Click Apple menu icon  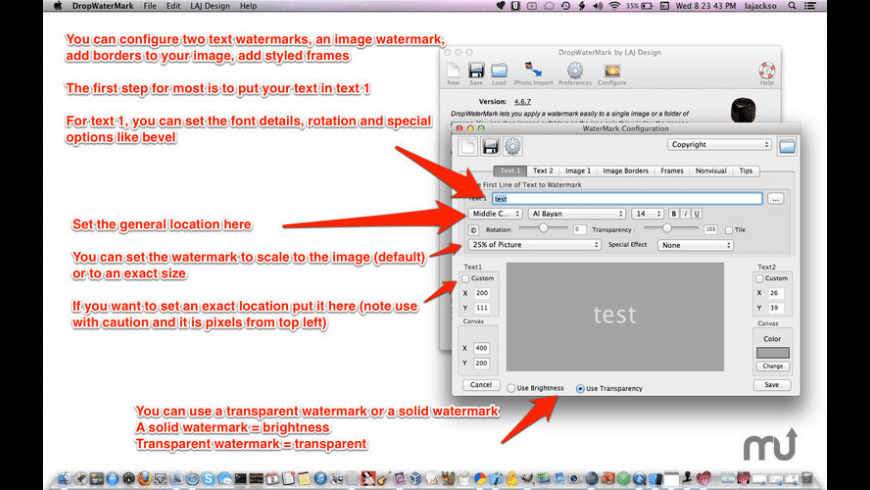pyautogui.click(x=58, y=6)
